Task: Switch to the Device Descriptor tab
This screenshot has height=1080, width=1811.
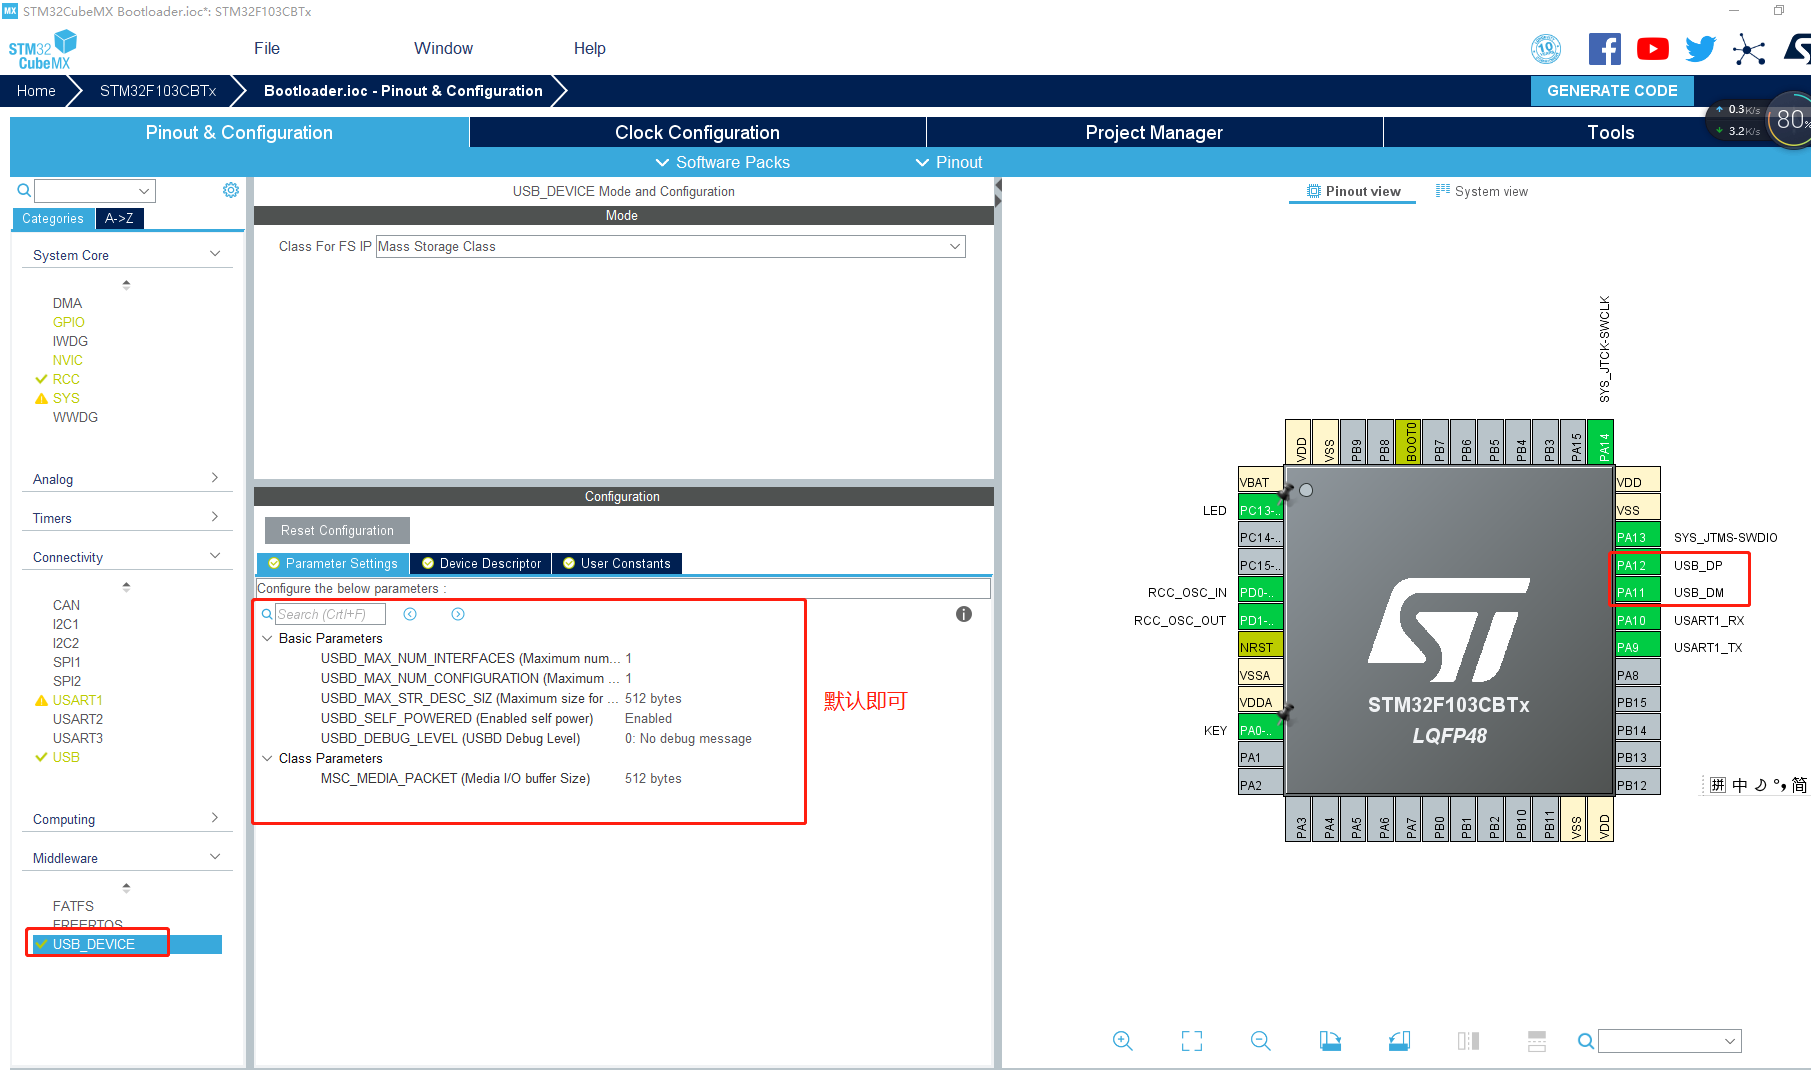Action: pyautogui.click(x=482, y=563)
